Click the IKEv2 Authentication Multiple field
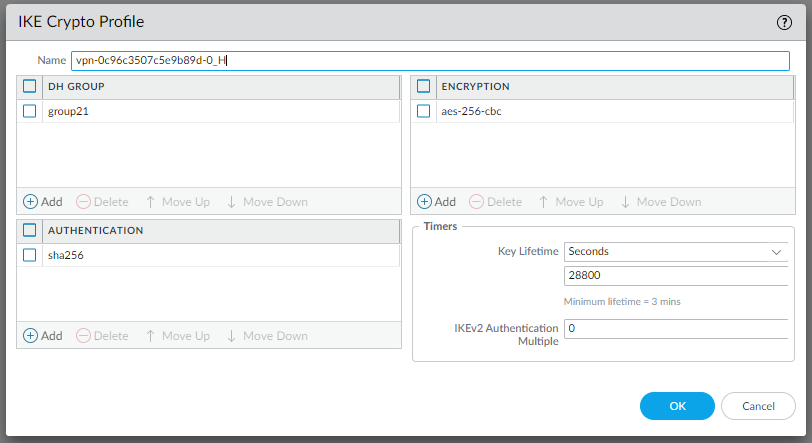 pos(676,328)
